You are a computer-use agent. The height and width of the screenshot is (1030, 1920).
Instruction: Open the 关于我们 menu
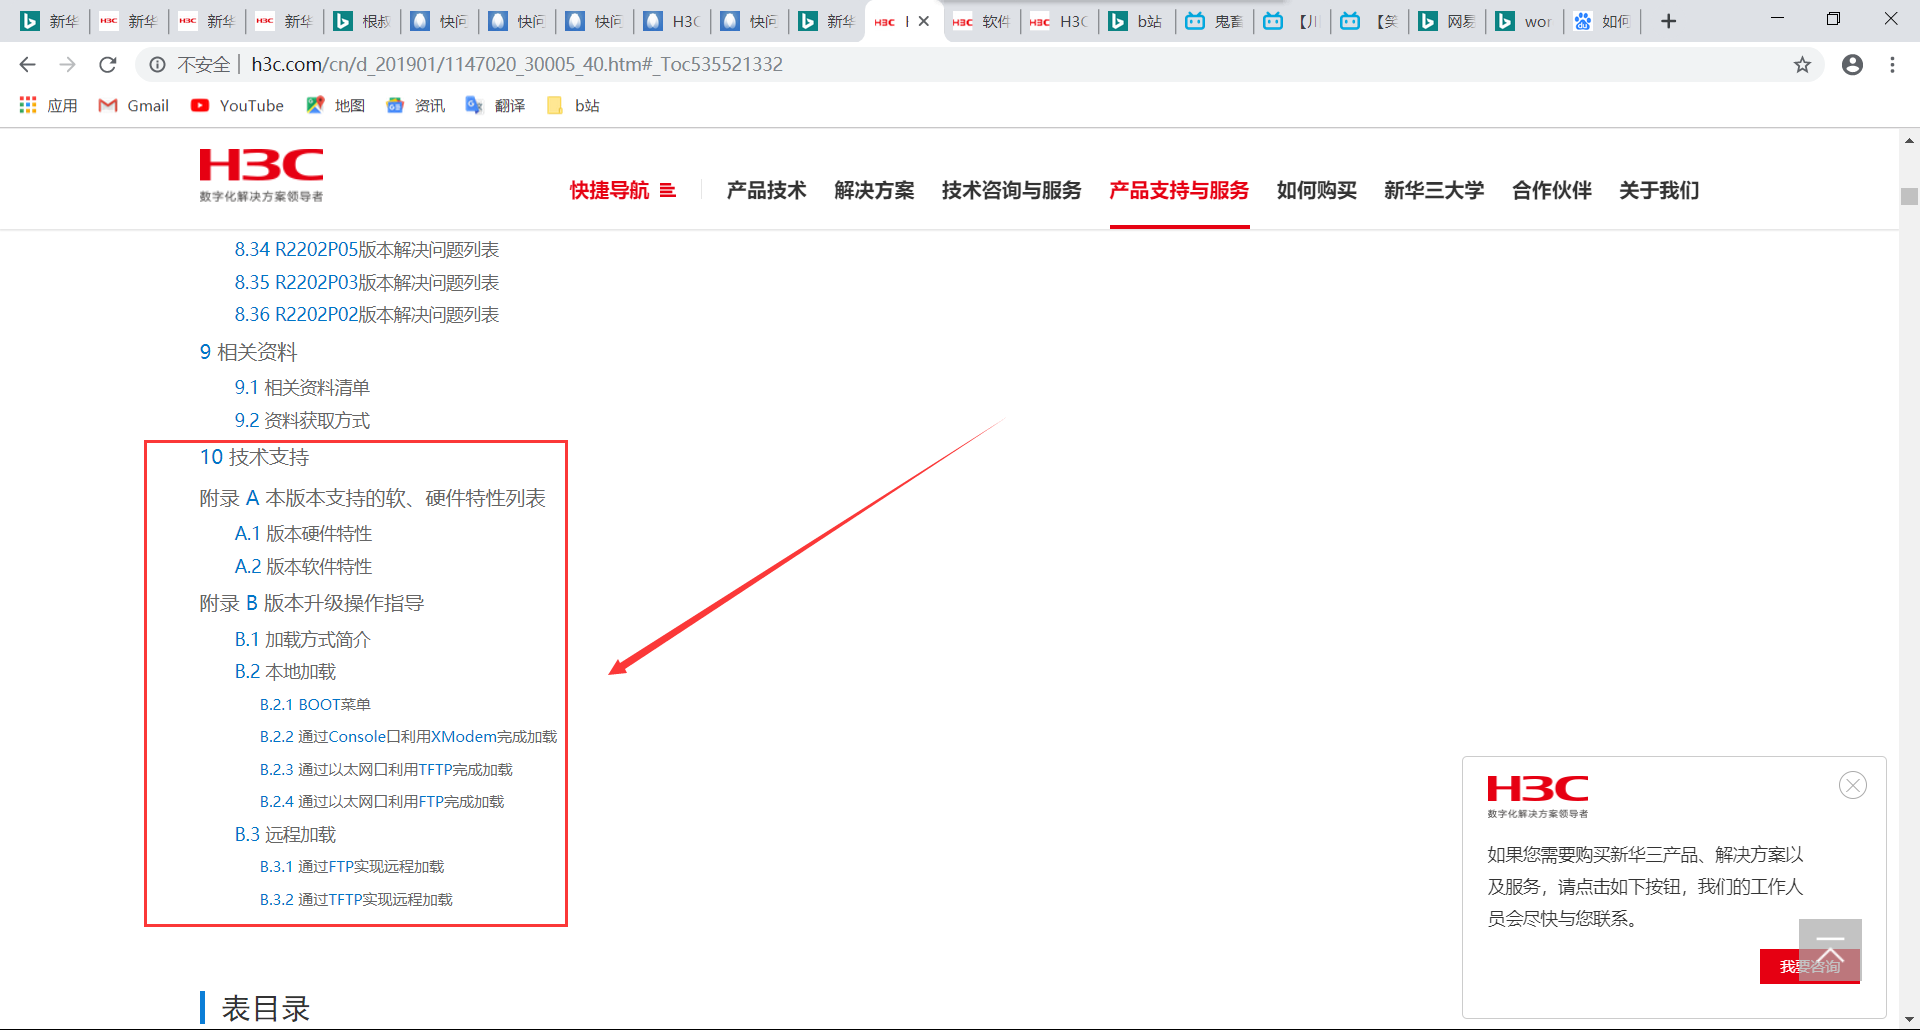pos(1659,190)
